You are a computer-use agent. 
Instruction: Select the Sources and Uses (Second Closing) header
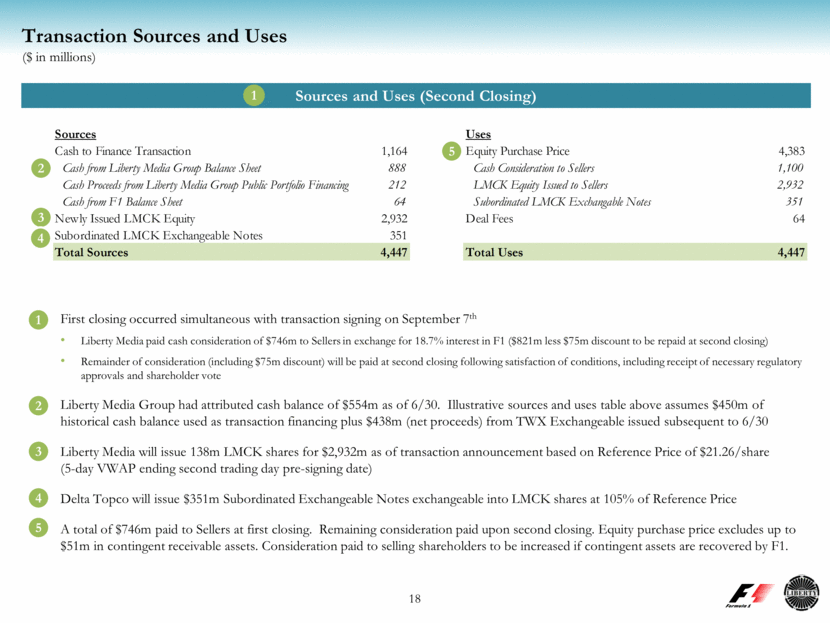[415, 96]
